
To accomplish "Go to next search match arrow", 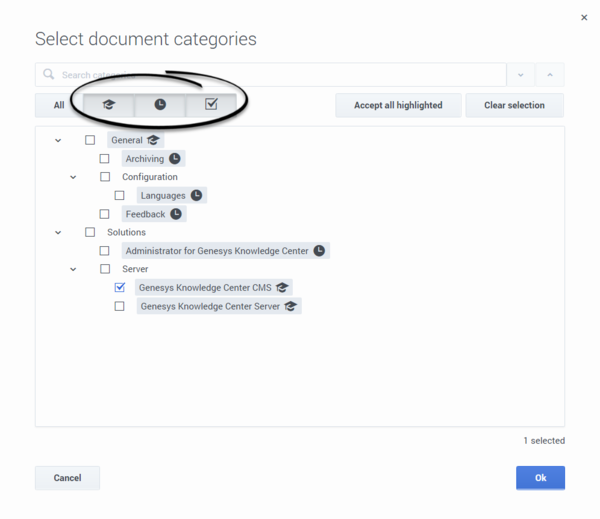I will click(520, 75).
